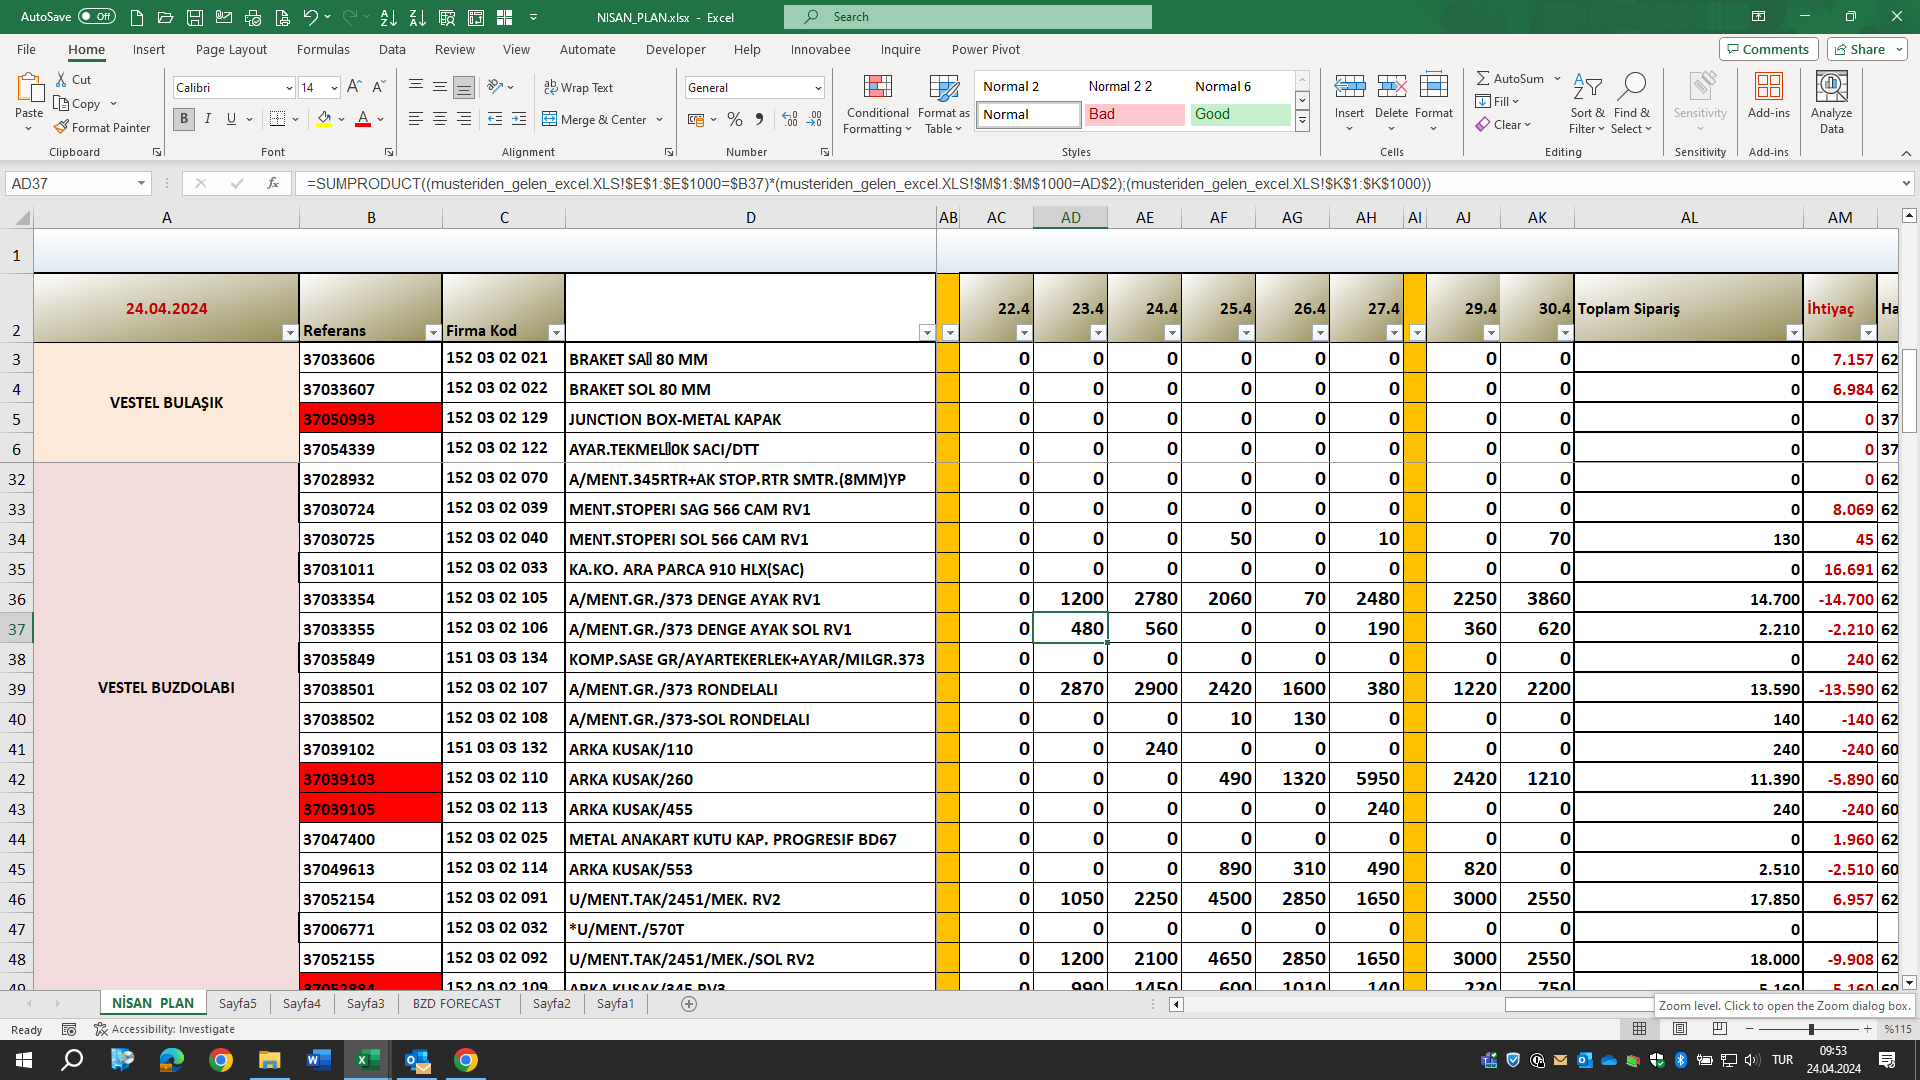Switch to the BZD FORECAST sheet tab
Screen dimensions: 1920x1080
[x=457, y=1003]
